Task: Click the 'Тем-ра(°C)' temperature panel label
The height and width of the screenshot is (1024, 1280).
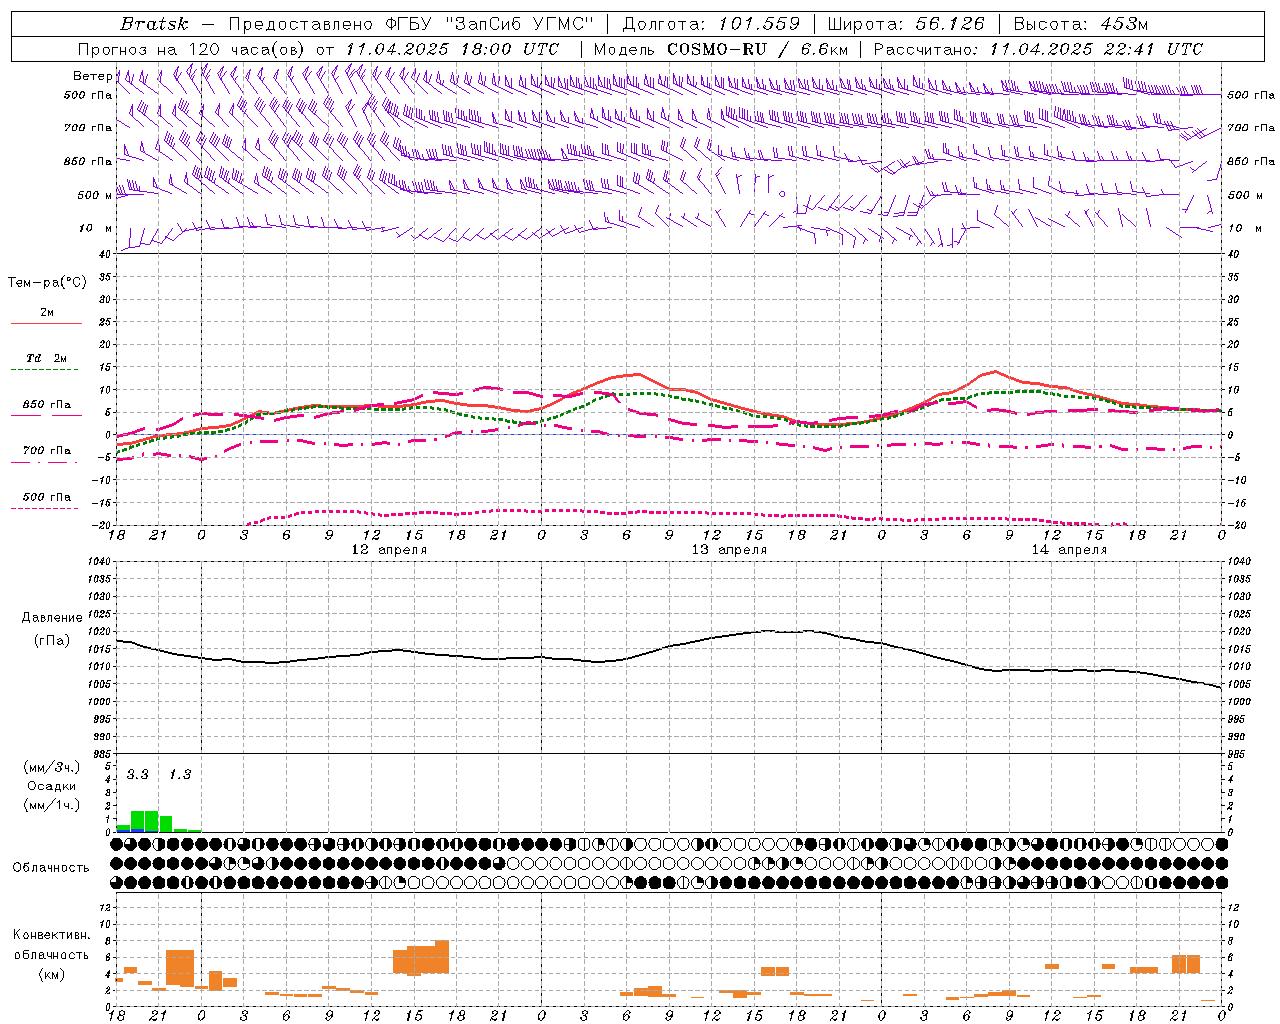Action: [47, 283]
